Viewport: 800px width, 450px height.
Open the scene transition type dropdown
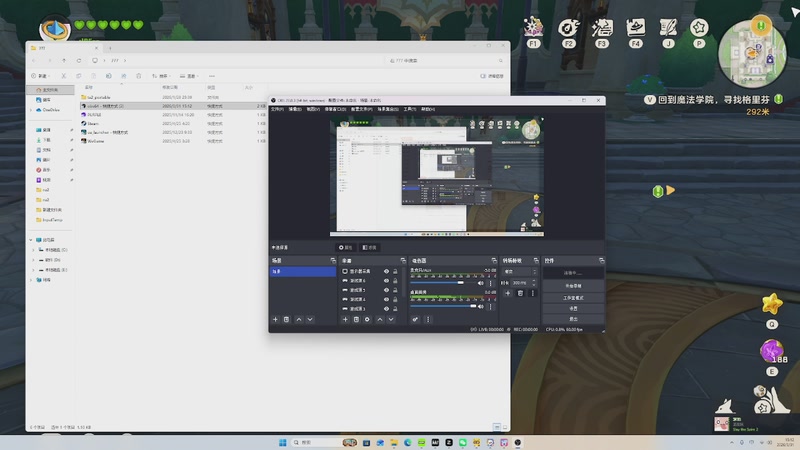pyautogui.click(x=520, y=272)
